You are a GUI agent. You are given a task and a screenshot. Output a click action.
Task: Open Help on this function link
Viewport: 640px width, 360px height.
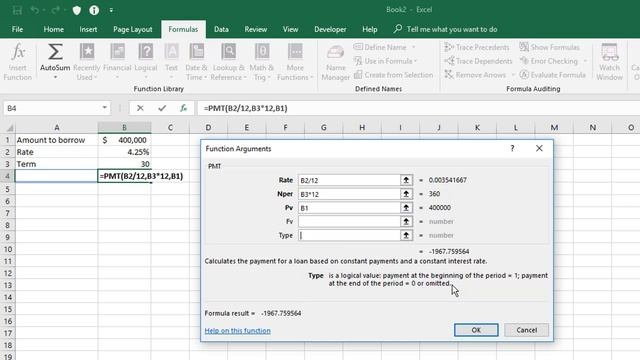[x=238, y=331]
